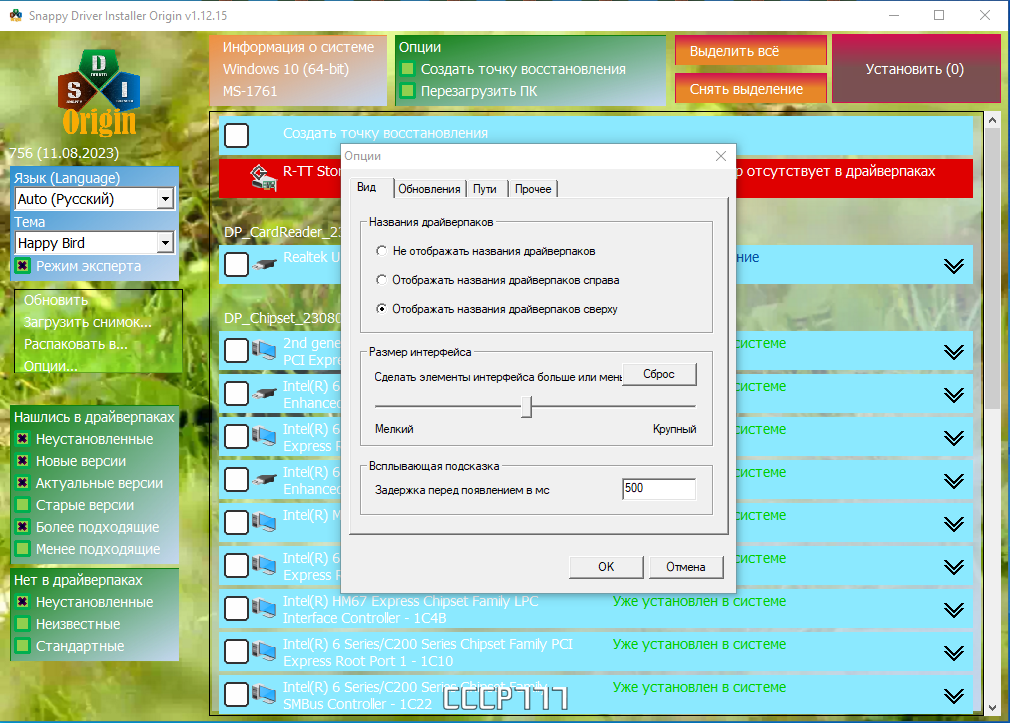Click Отмена to cancel the dialog
Screen dimensions: 1010x723
(x=686, y=567)
